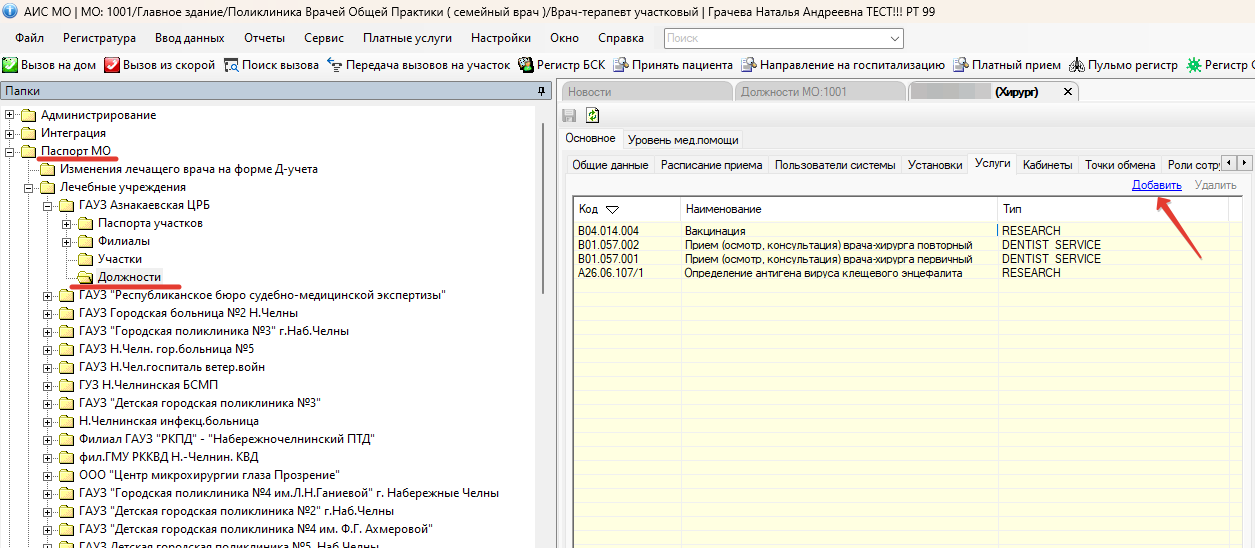1255x548 pixels.
Task: Click sort arrow on Код column
Action: [x=613, y=210]
